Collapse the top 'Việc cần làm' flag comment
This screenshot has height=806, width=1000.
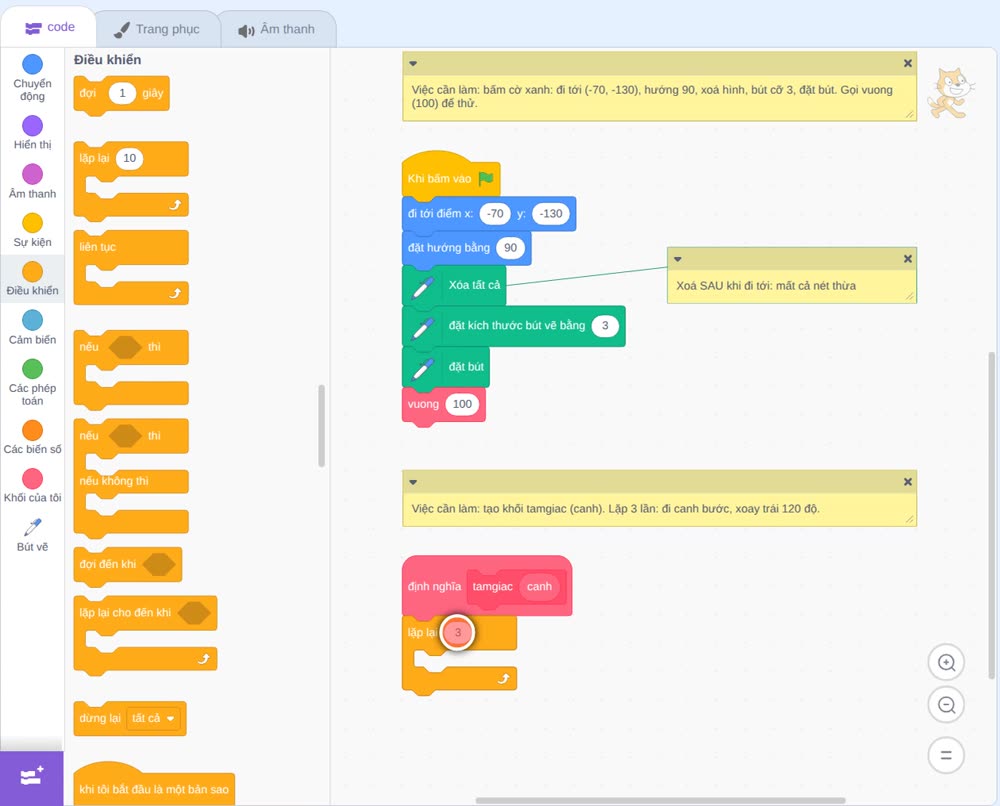coord(413,63)
